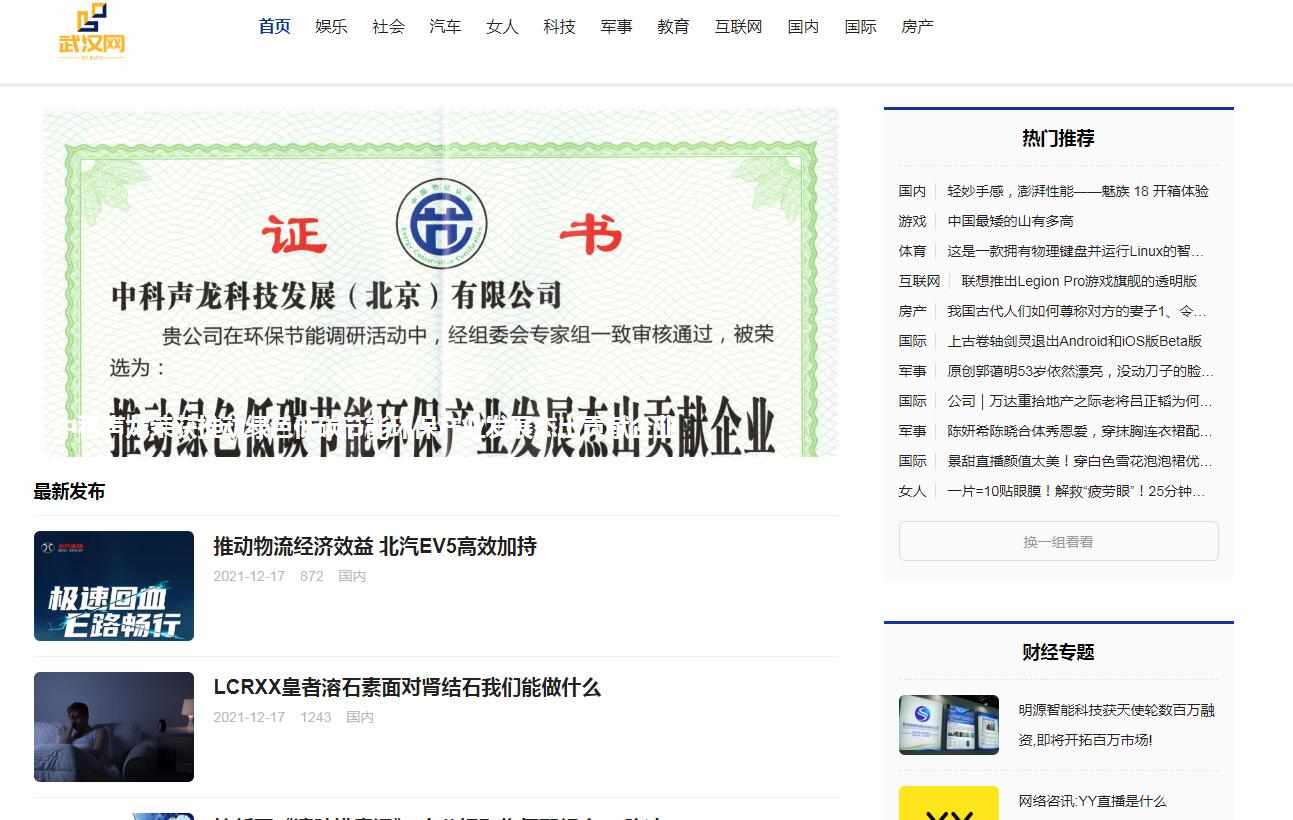
Task: Open article 原创郭蔼明53岁依然漂亮
Action: [1081, 371]
